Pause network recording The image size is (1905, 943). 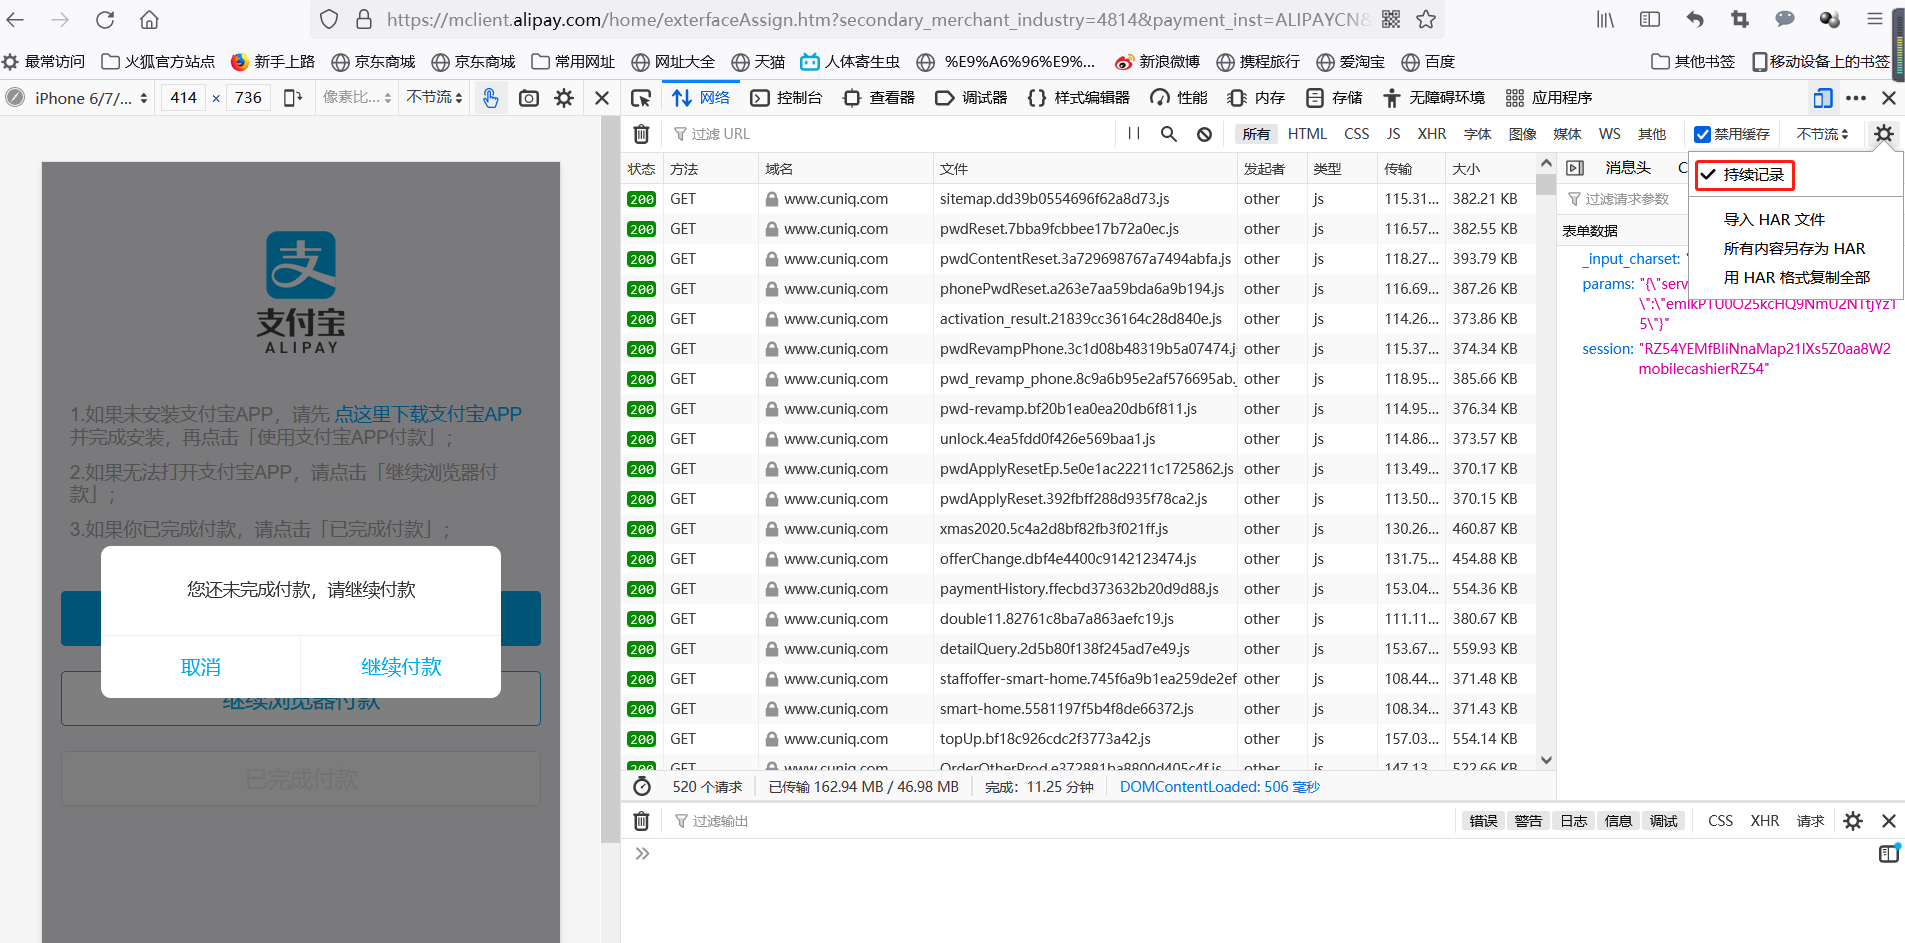pyautogui.click(x=1133, y=133)
